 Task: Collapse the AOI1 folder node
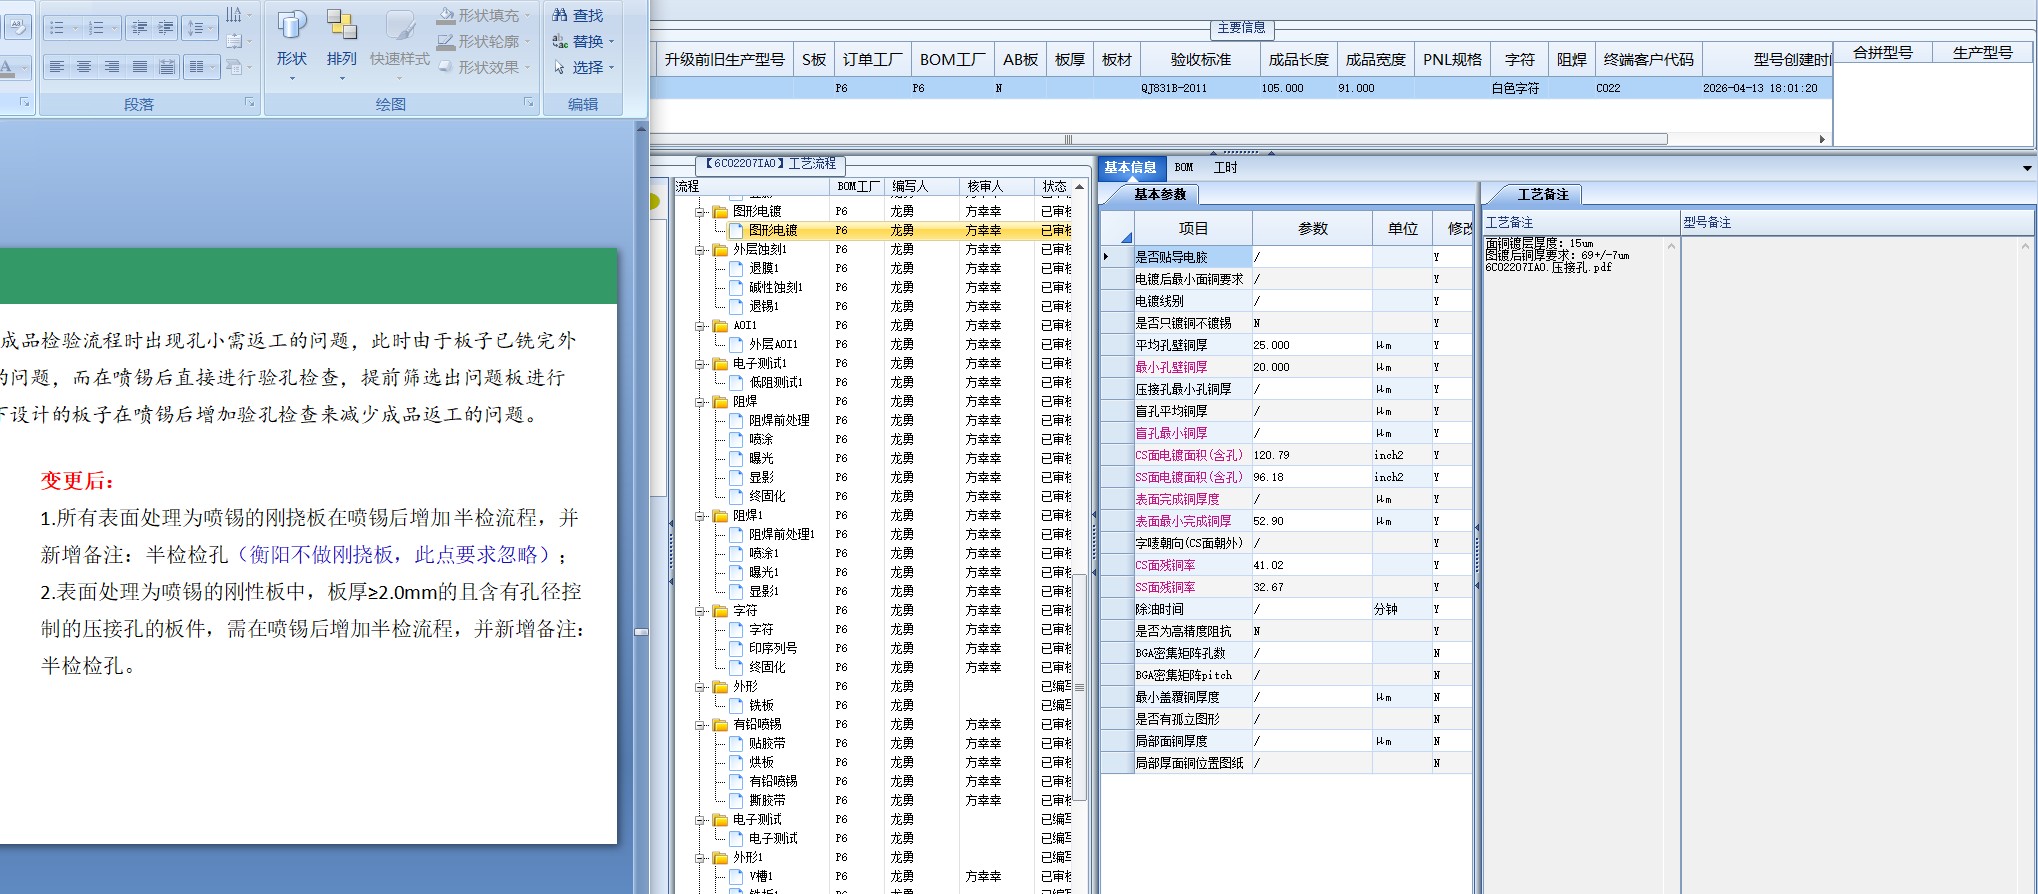701,326
